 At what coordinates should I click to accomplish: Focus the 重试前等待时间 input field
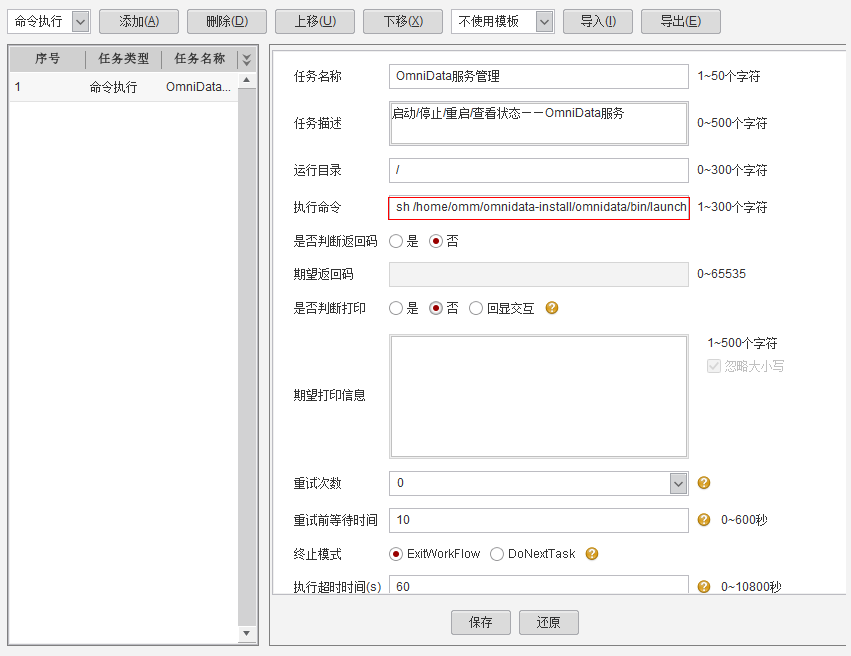tap(539, 520)
